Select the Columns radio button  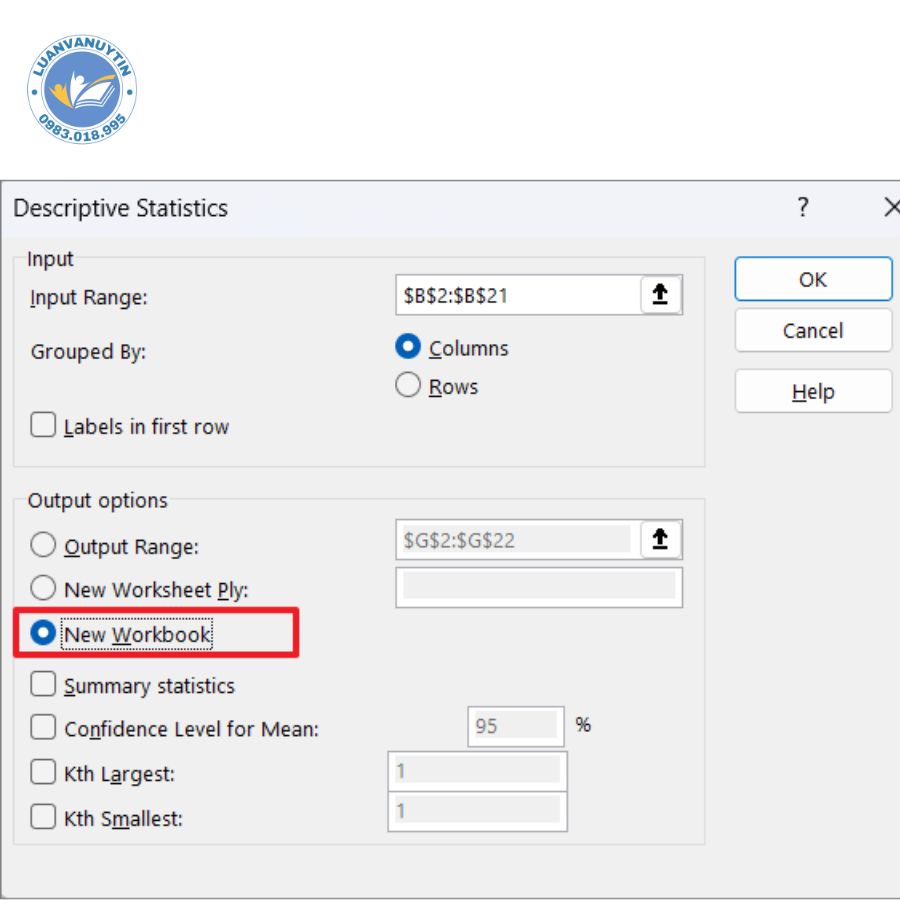(x=408, y=347)
